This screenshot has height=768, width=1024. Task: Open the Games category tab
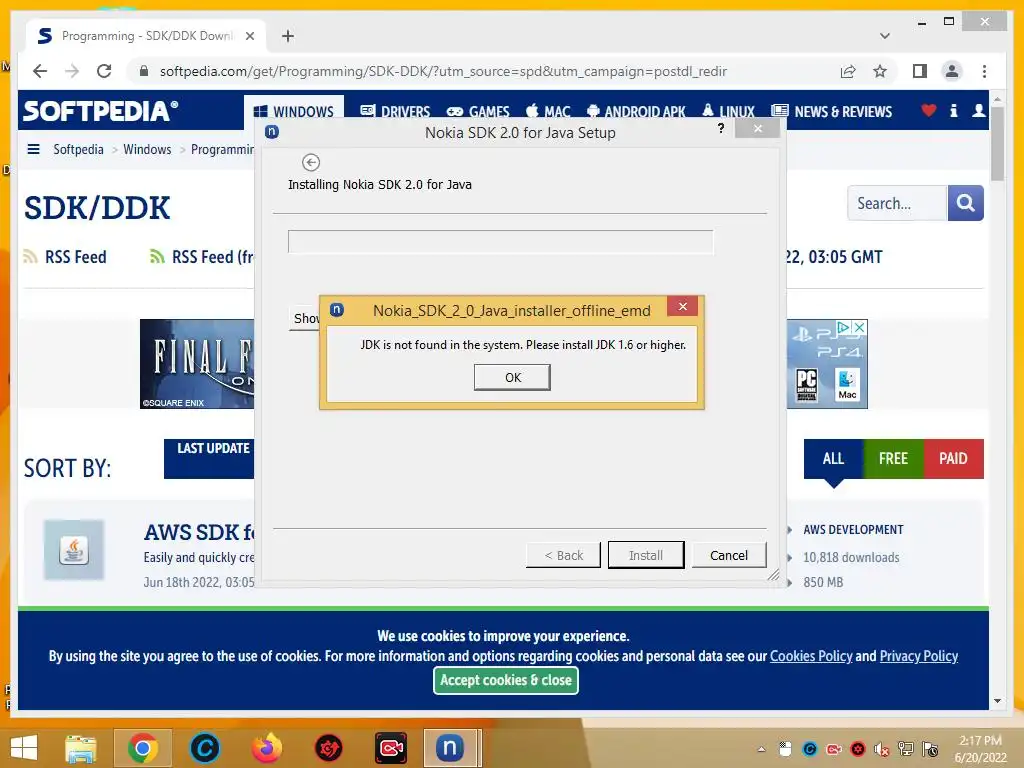(477, 112)
